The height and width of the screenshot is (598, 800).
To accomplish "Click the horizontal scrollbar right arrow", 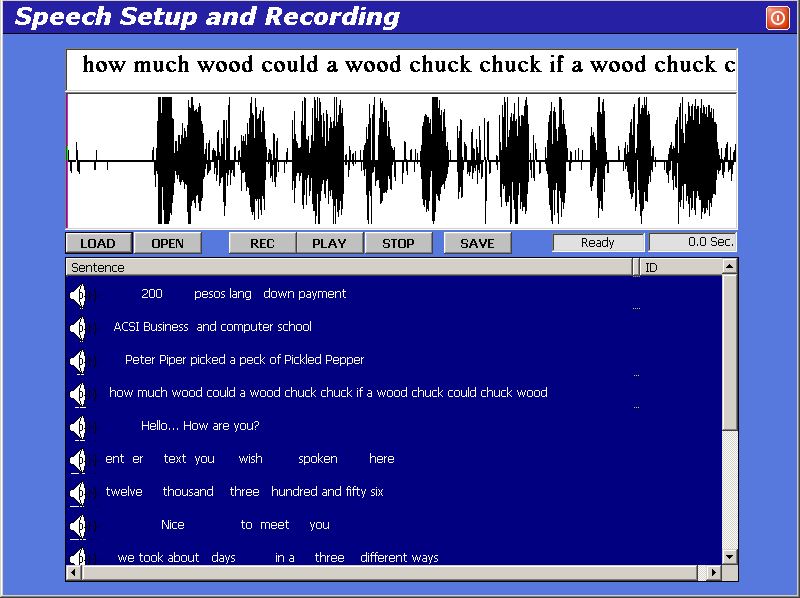I will [x=714, y=572].
